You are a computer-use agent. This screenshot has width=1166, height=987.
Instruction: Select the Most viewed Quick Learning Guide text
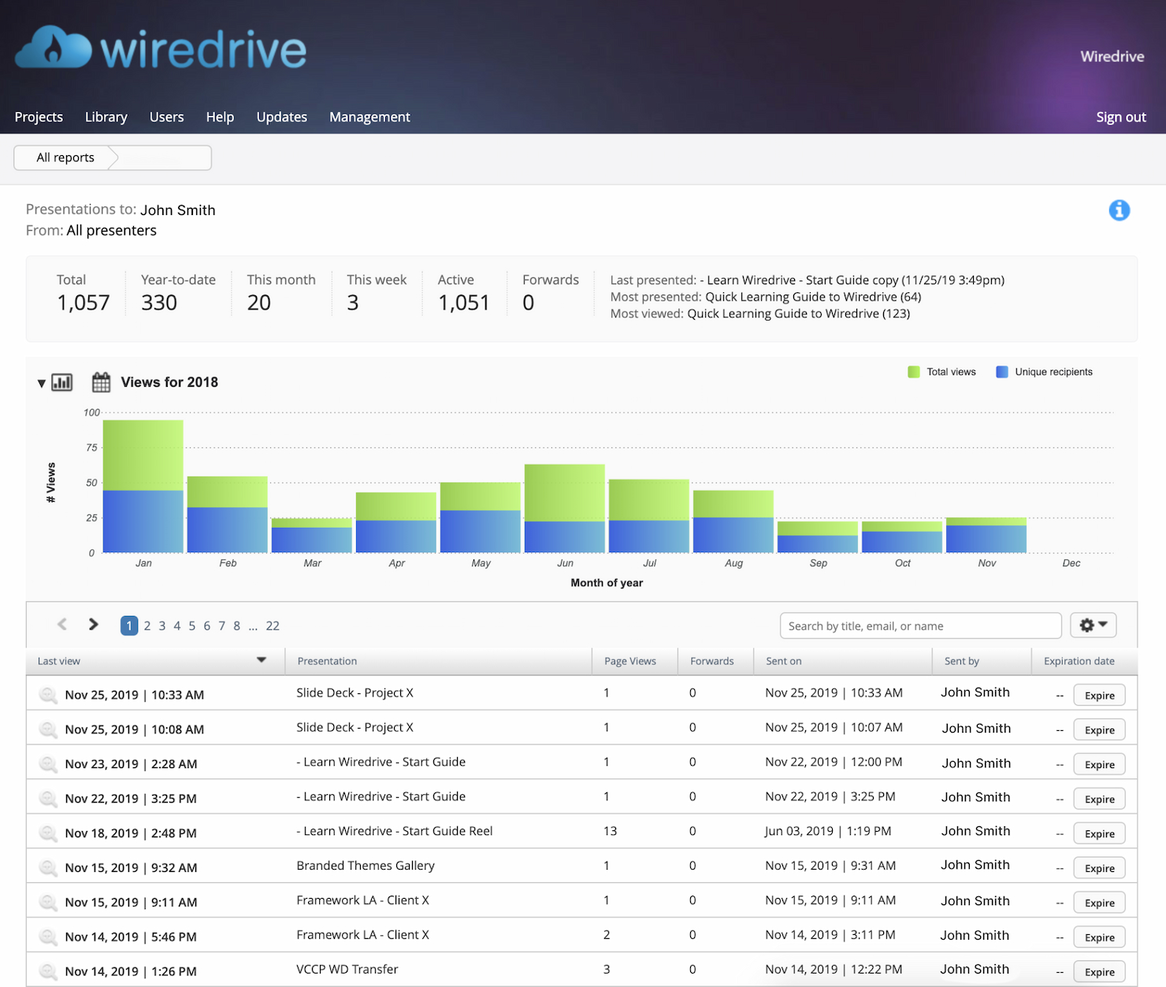(799, 313)
